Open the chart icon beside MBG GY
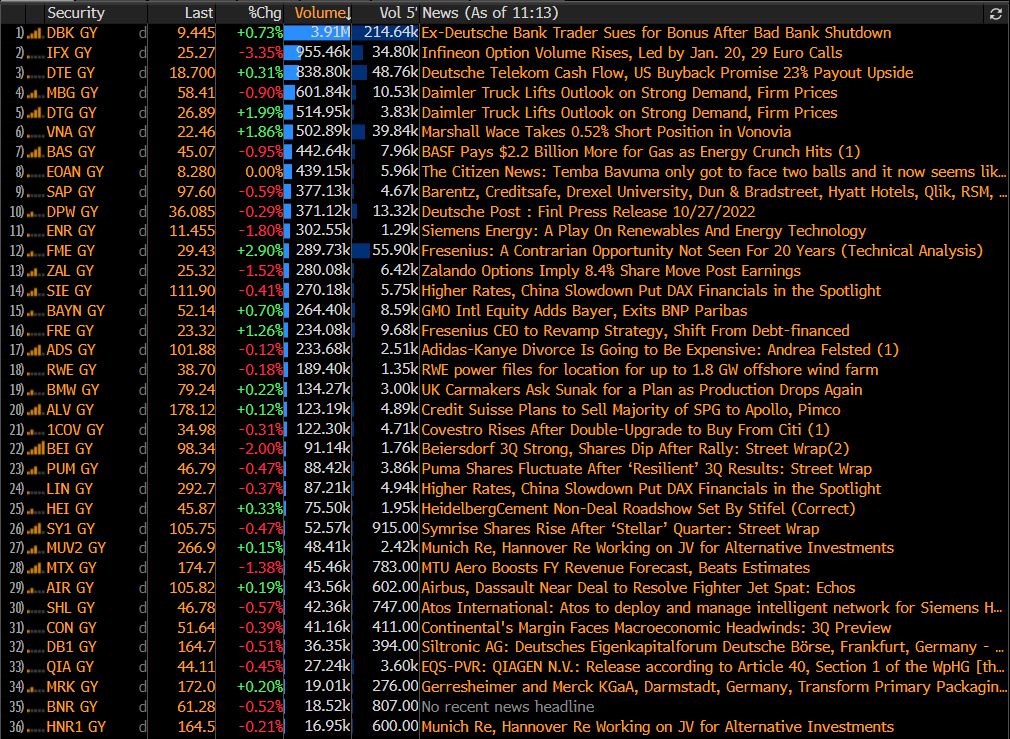Screen dimensions: 1010x739 [35, 93]
